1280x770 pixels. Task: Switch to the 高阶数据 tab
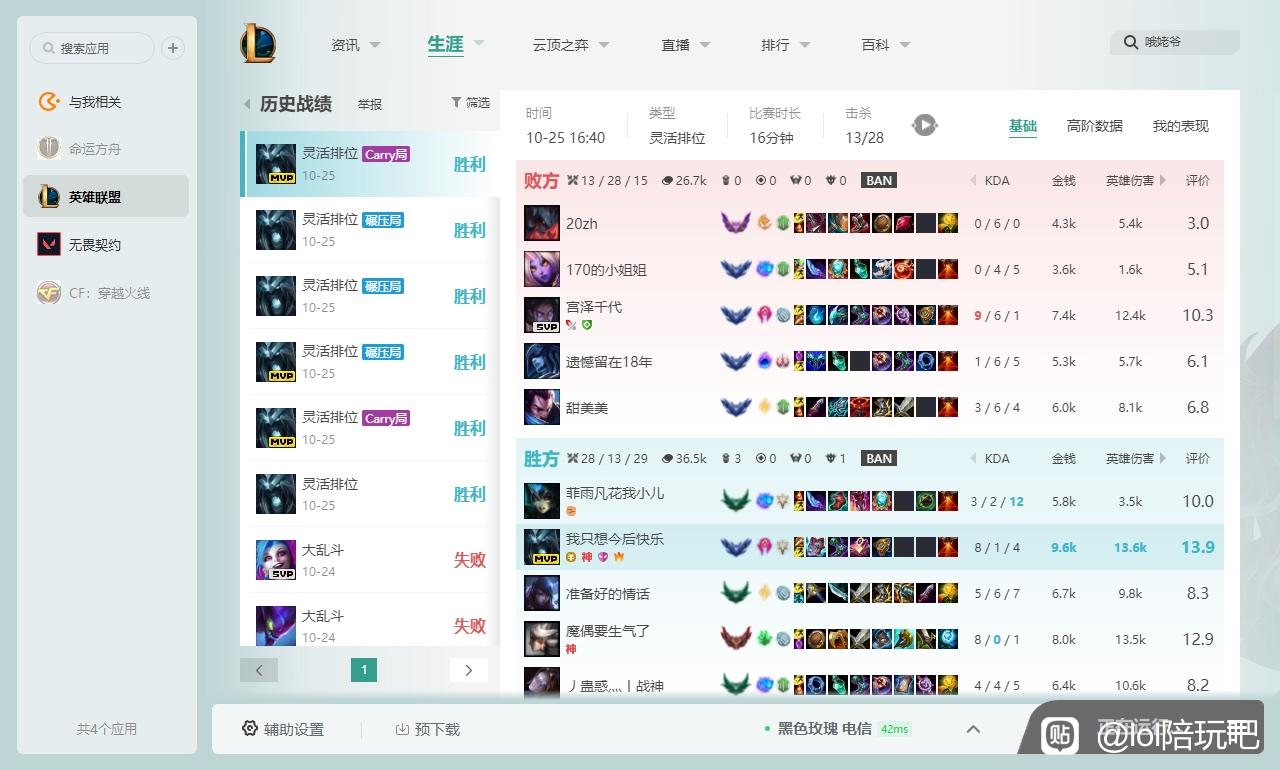tap(1095, 126)
